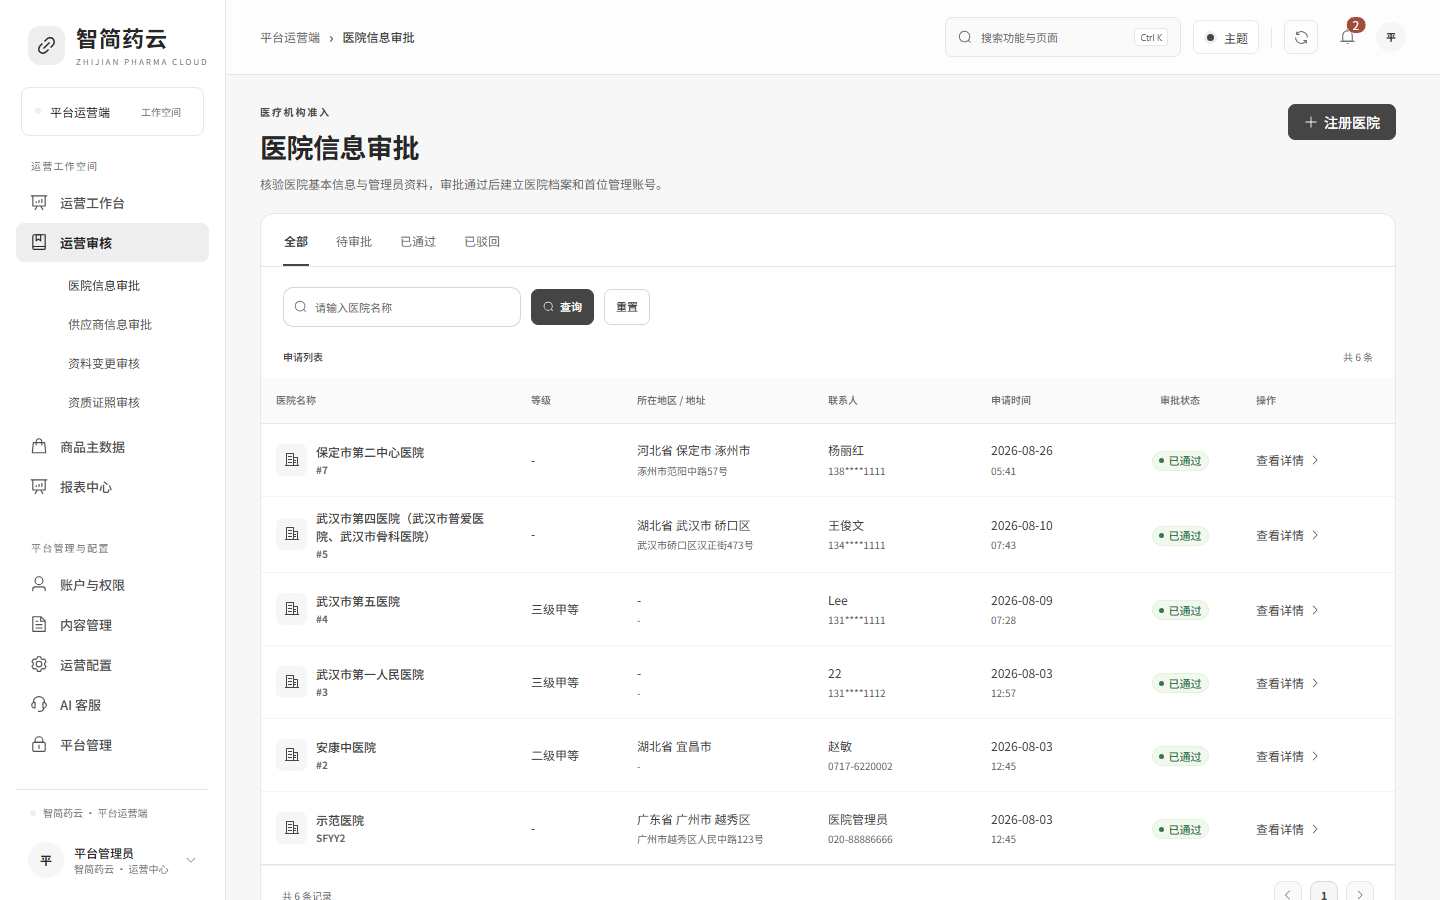Open 账户与权限 in the sidebar
1440x900 pixels.
pos(112,585)
